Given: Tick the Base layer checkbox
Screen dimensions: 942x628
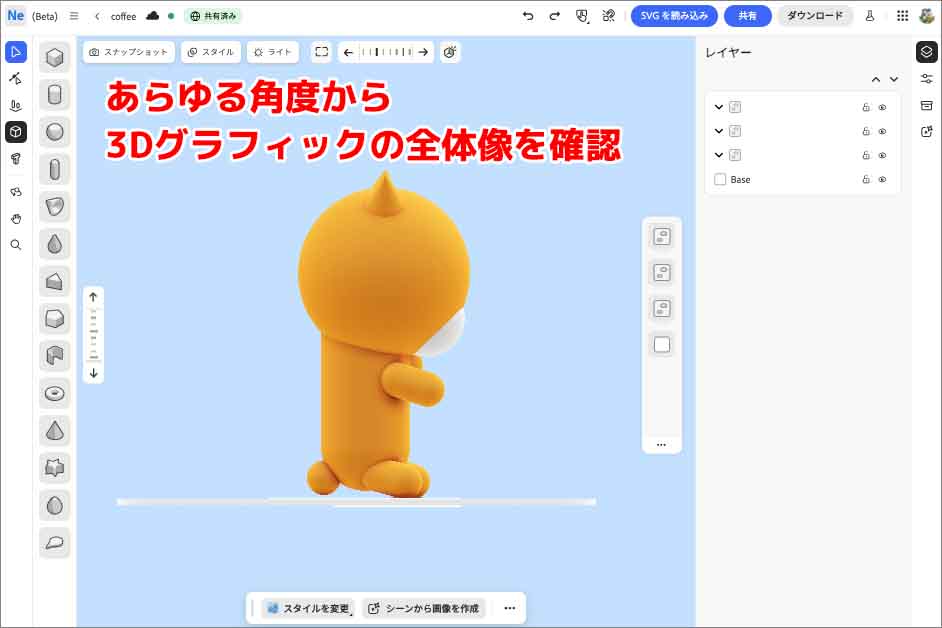Looking at the screenshot, I should (x=720, y=179).
